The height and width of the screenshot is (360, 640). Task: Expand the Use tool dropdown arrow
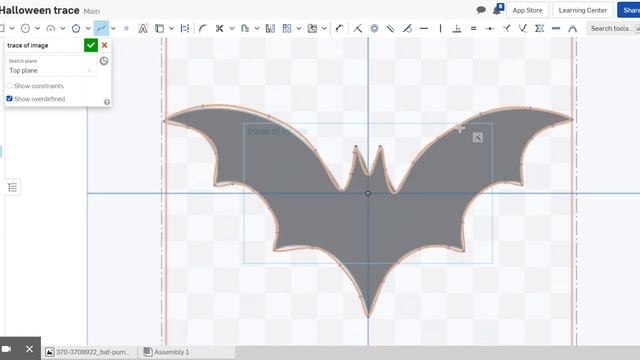click(x=172, y=28)
